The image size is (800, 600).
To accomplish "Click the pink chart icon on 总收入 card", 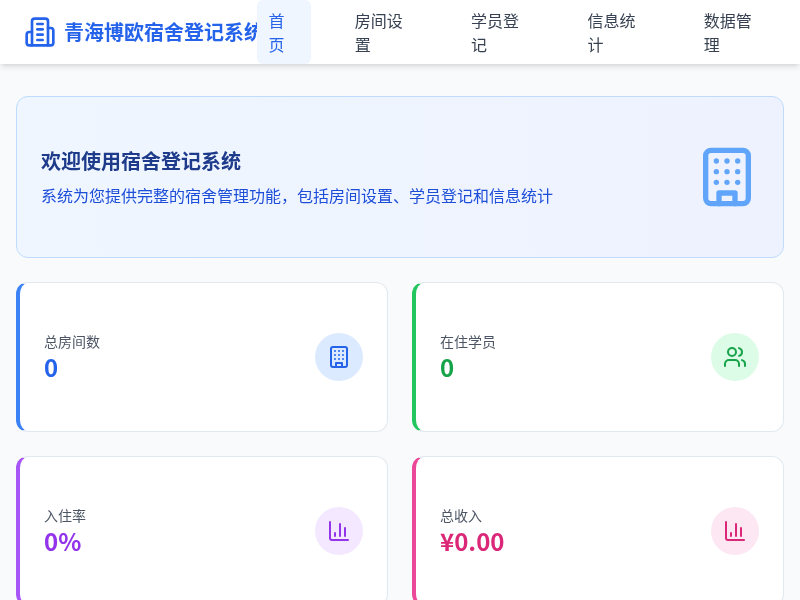I will pyautogui.click(x=735, y=531).
